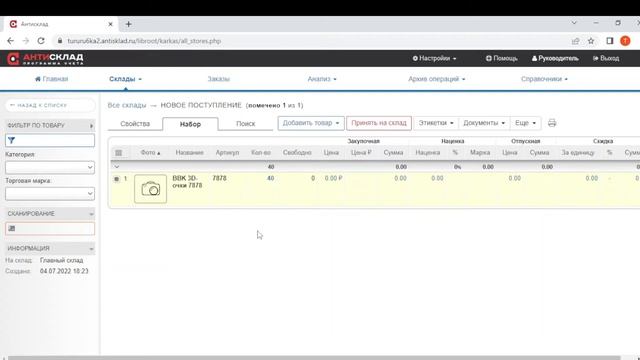
Task: Click the За единицу column header
Action: point(578,153)
